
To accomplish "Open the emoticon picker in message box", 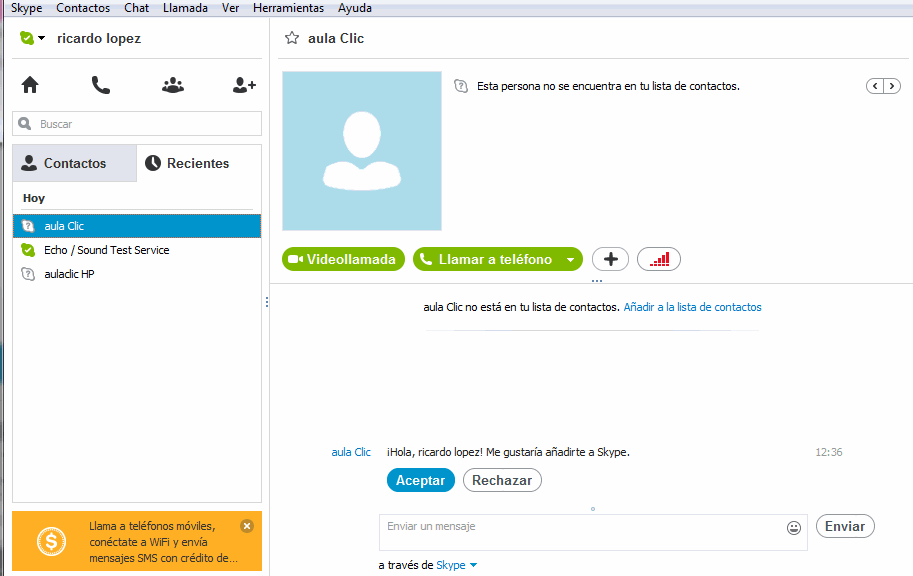I will pyautogui.click(x=794, y=527).
